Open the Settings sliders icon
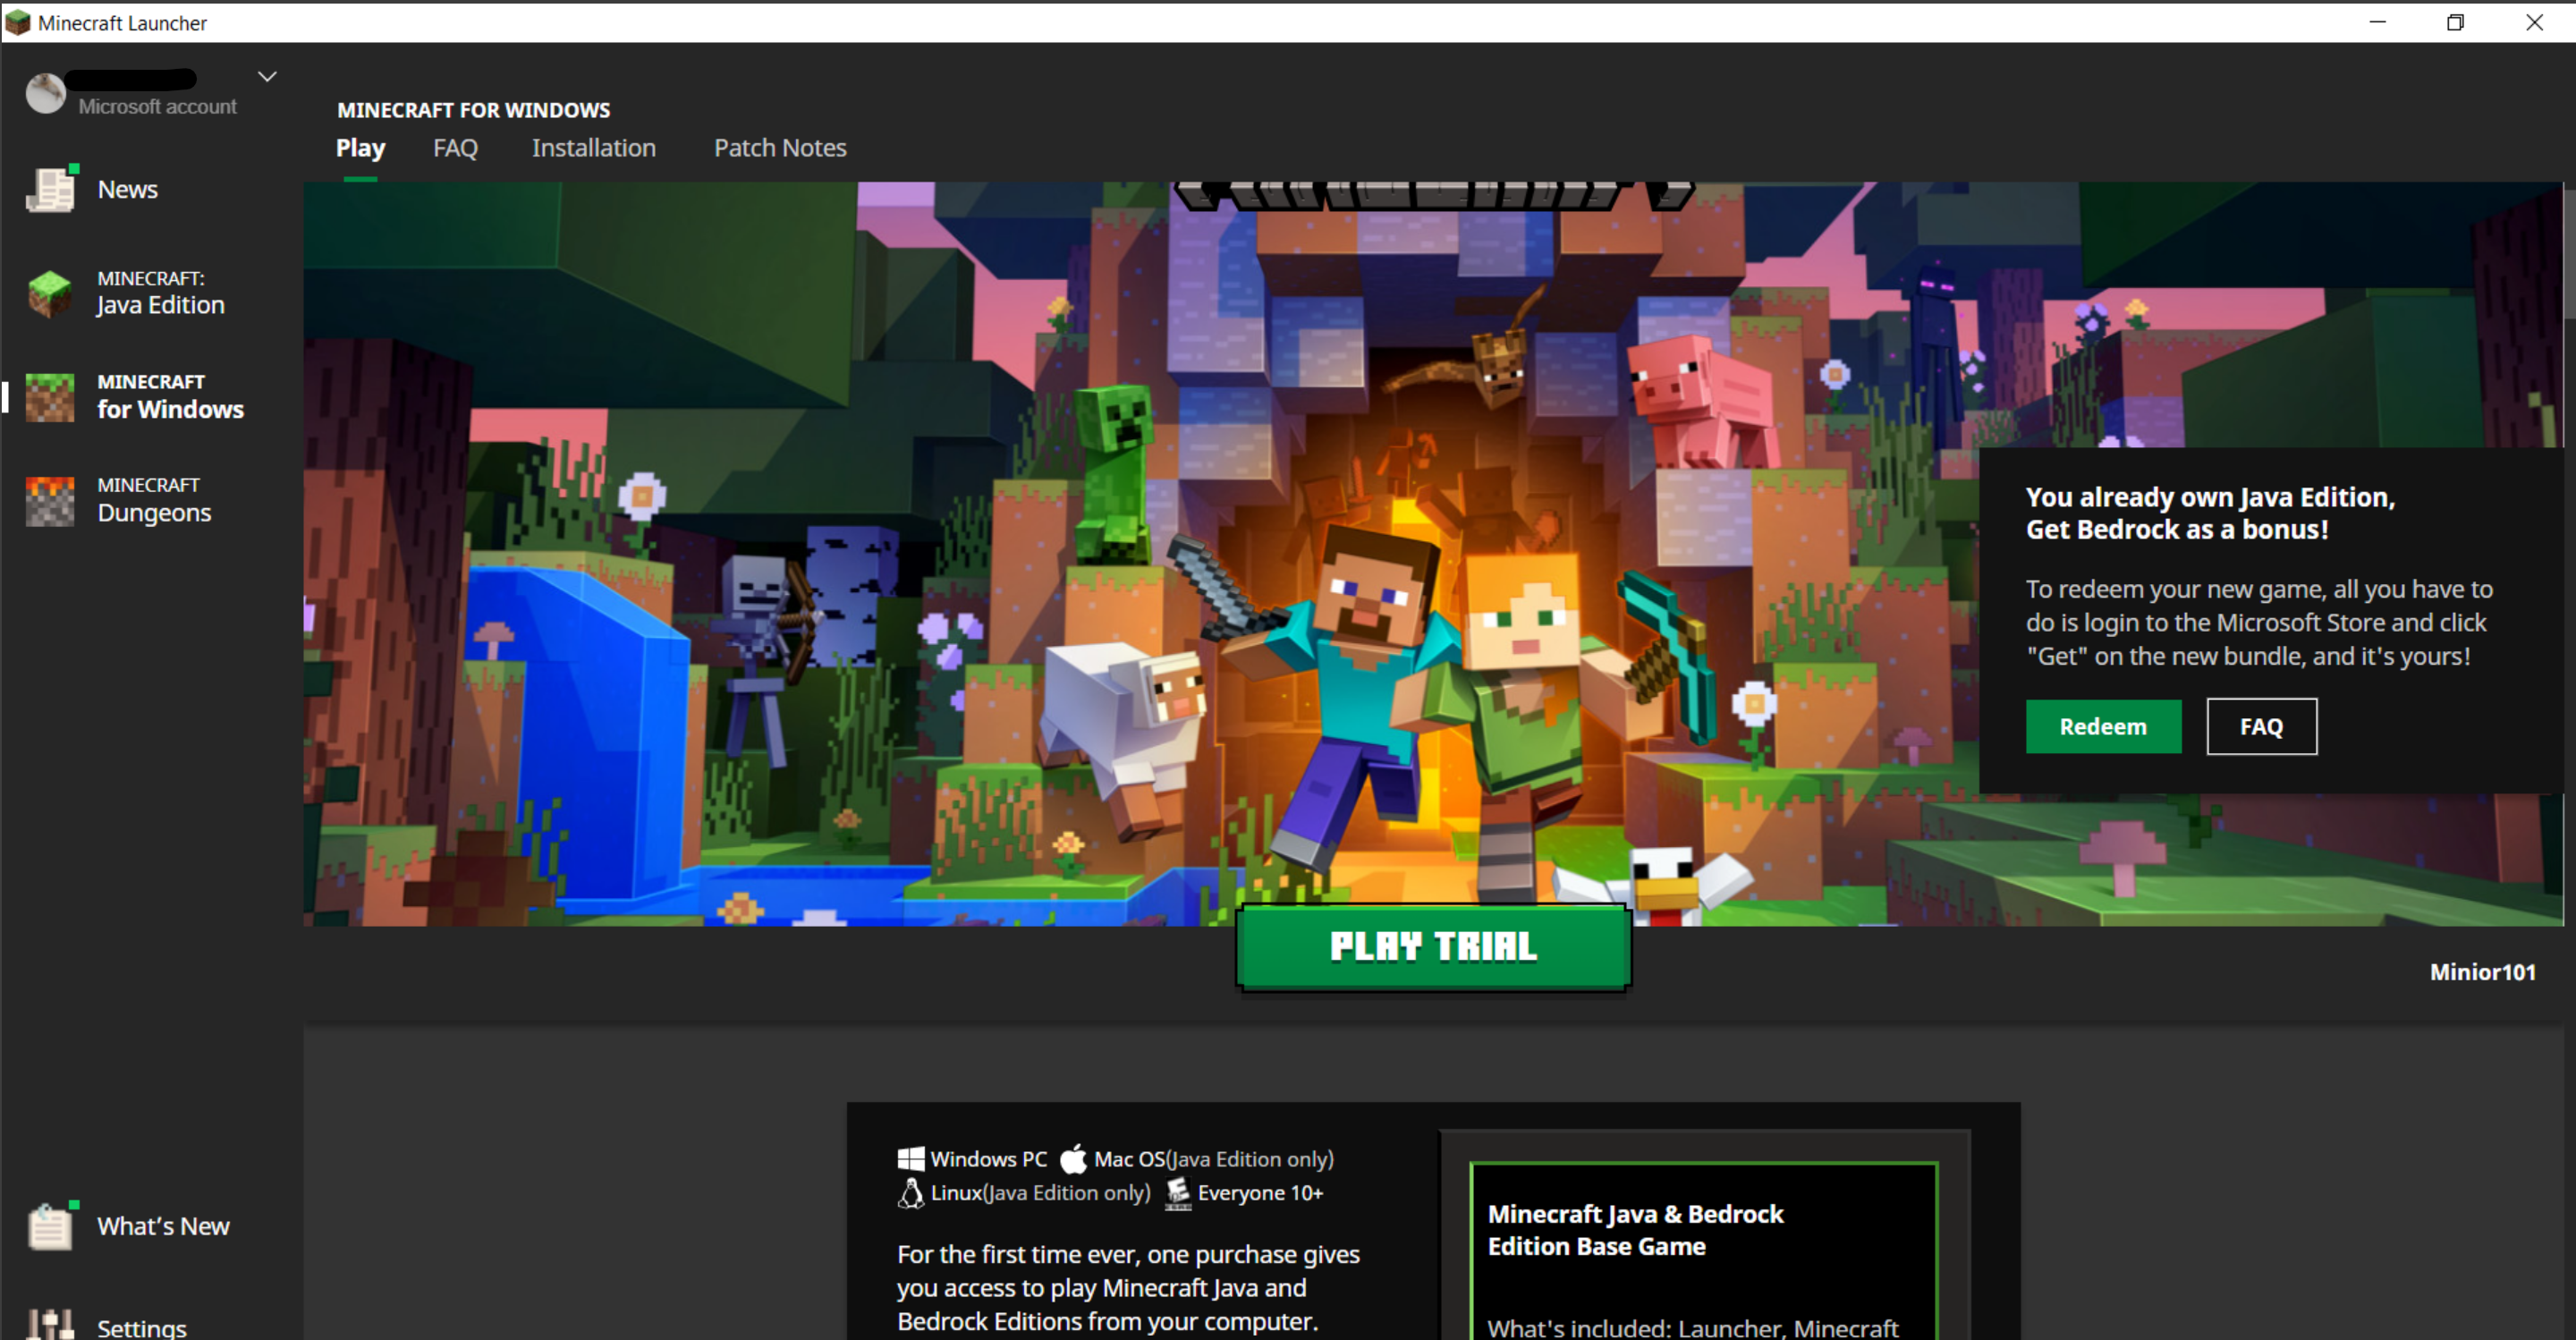Viewport: 2576px width, 1340px height. [x=50, y=1325]
